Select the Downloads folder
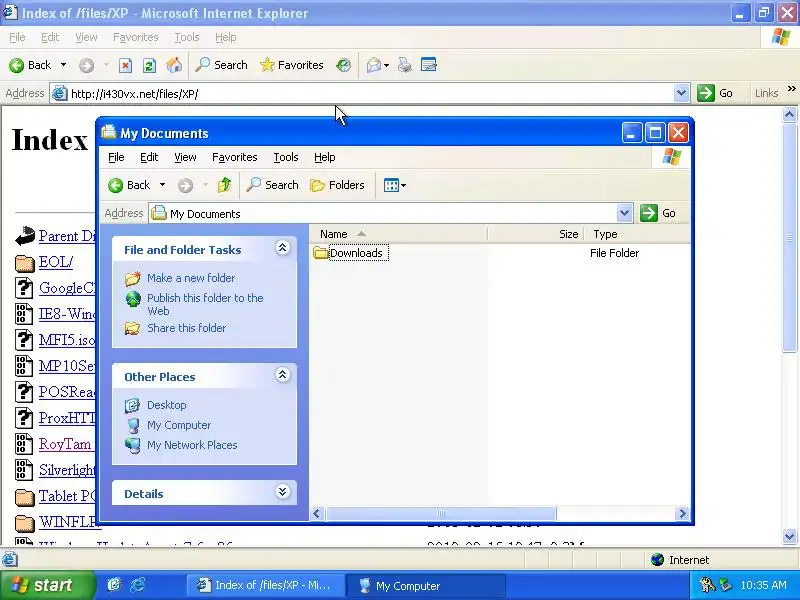Image resolution: width=800 pixels, height=600 pixels. point(350,253)
